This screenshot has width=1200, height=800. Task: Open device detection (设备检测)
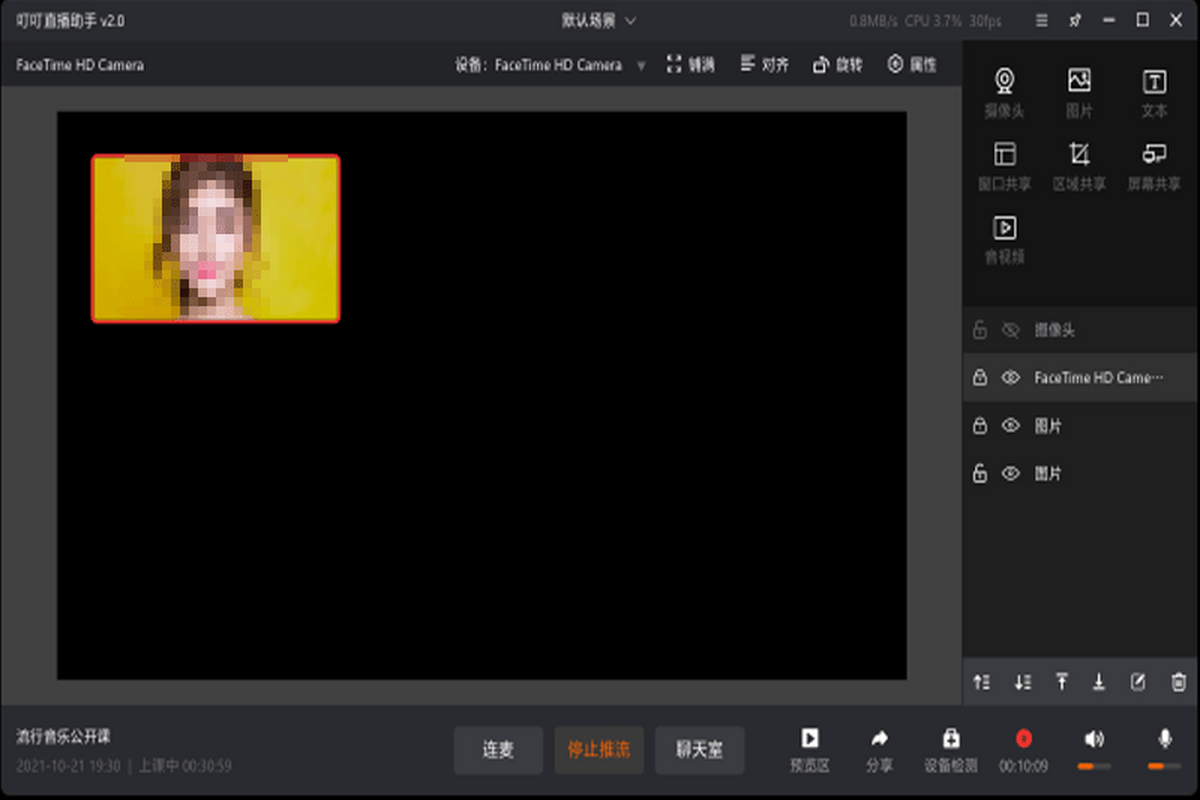[x=951, y=750]
